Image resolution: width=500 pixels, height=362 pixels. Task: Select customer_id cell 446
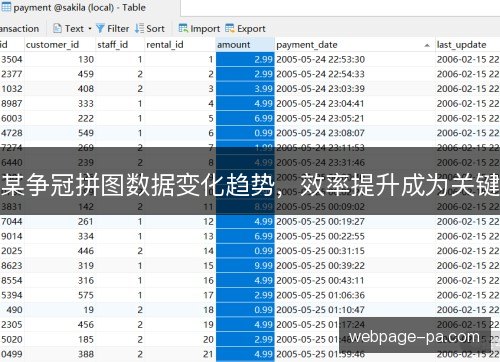click(60, 251)
